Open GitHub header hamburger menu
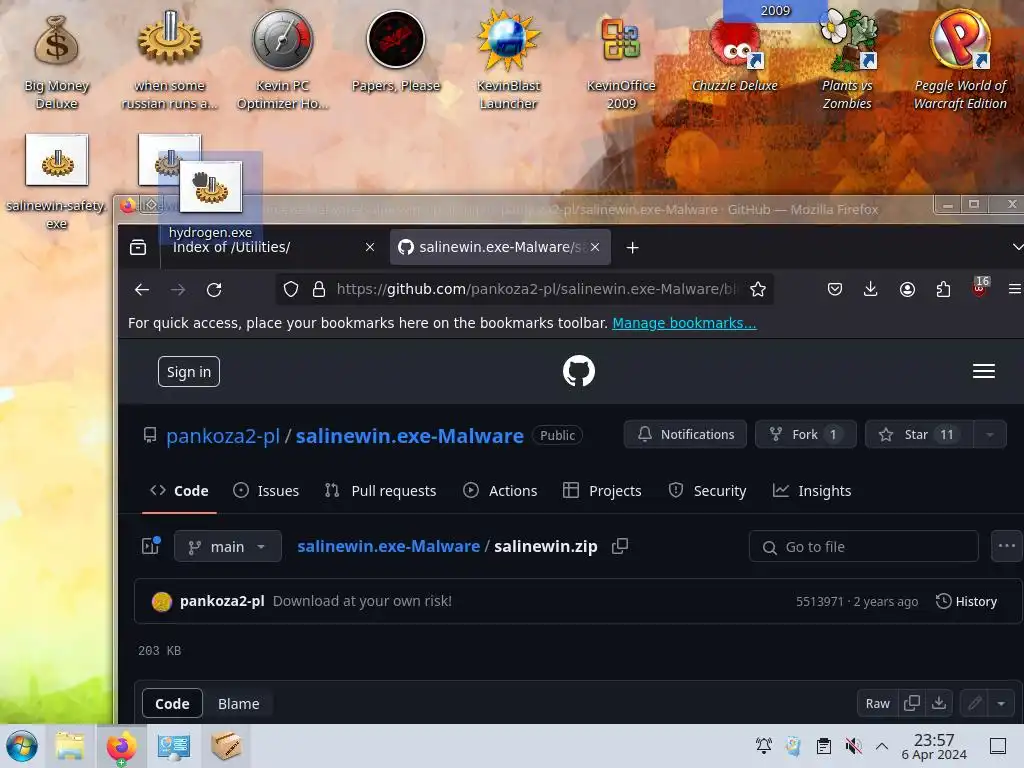This screenshot has height=768, width=1024. (x=984, y=371)
